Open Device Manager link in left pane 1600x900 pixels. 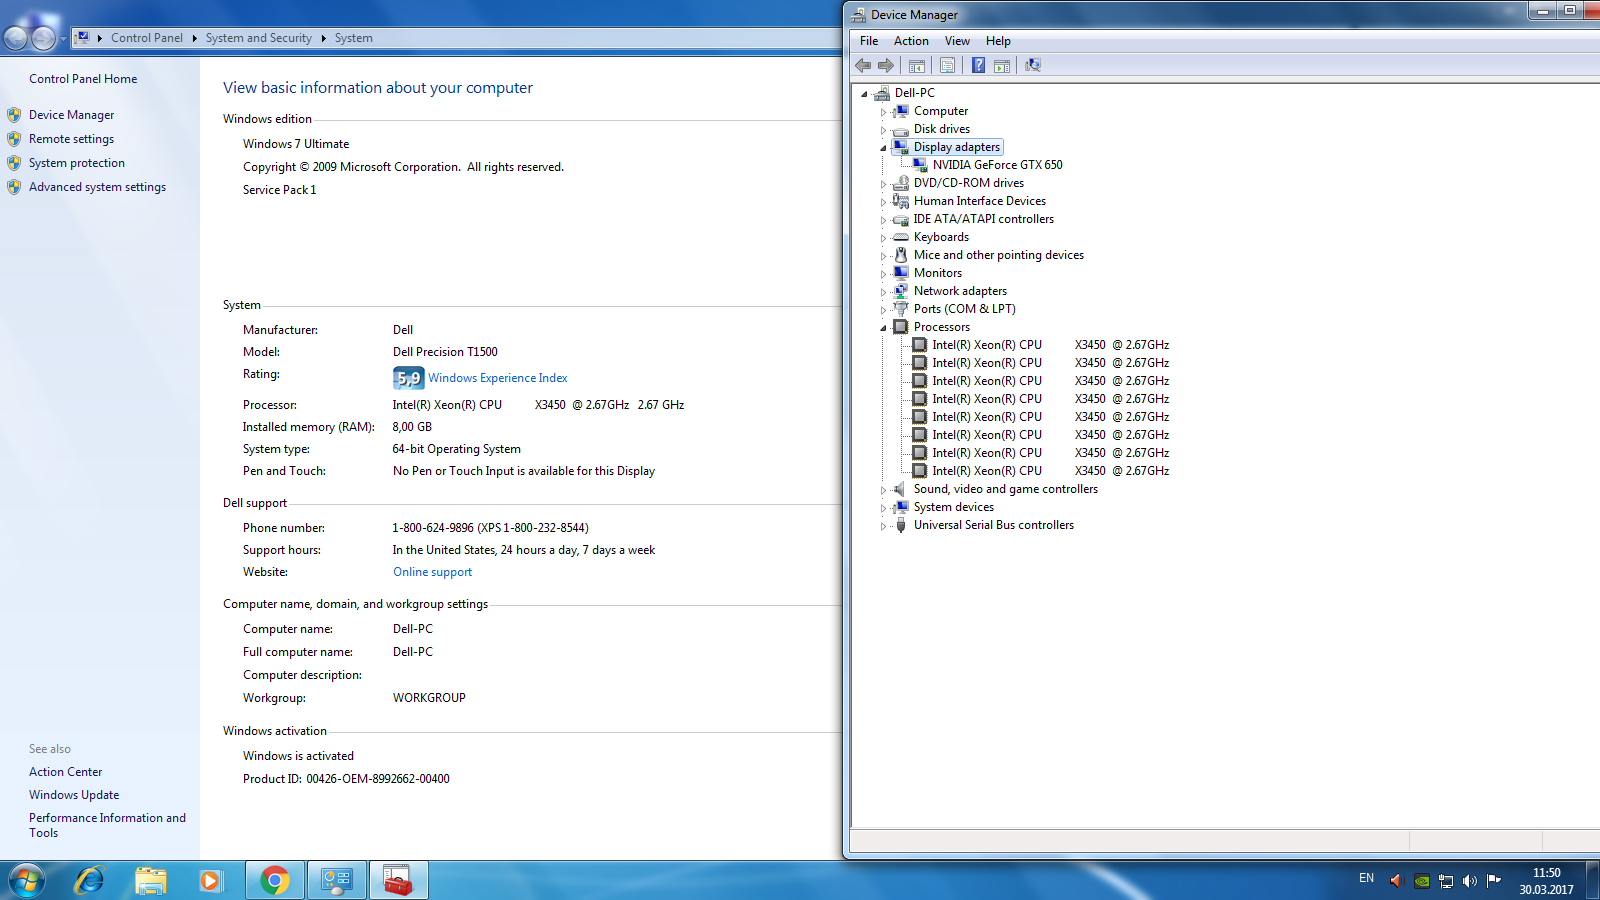pyautogui.click(x=71, y=115)
